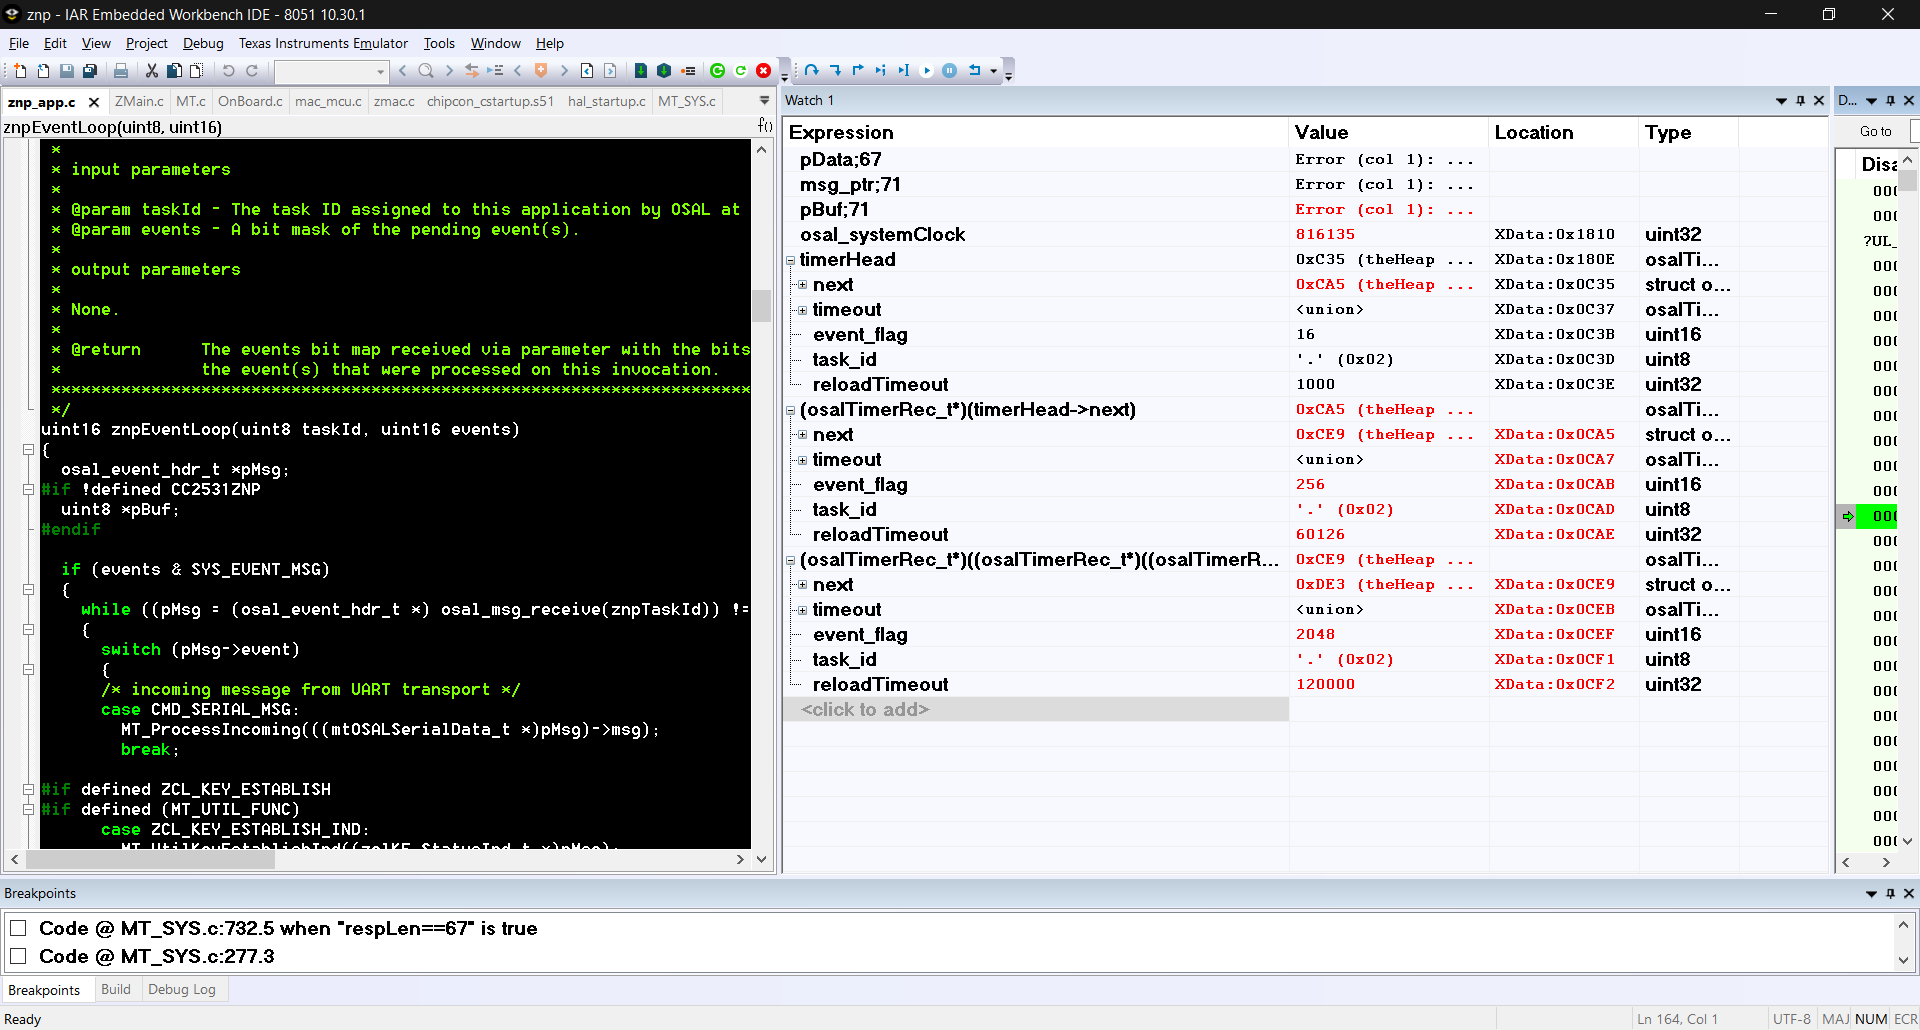
Task: Click the Print toolbar icon
Action: coord(121,71)
